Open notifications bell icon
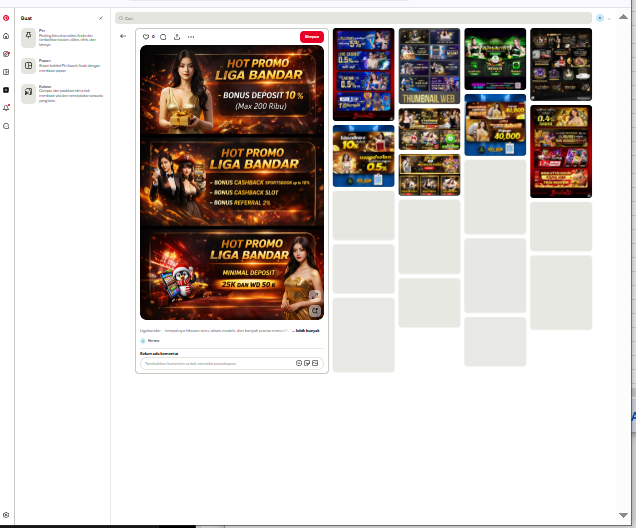636x528 pixels. point(6,108)
